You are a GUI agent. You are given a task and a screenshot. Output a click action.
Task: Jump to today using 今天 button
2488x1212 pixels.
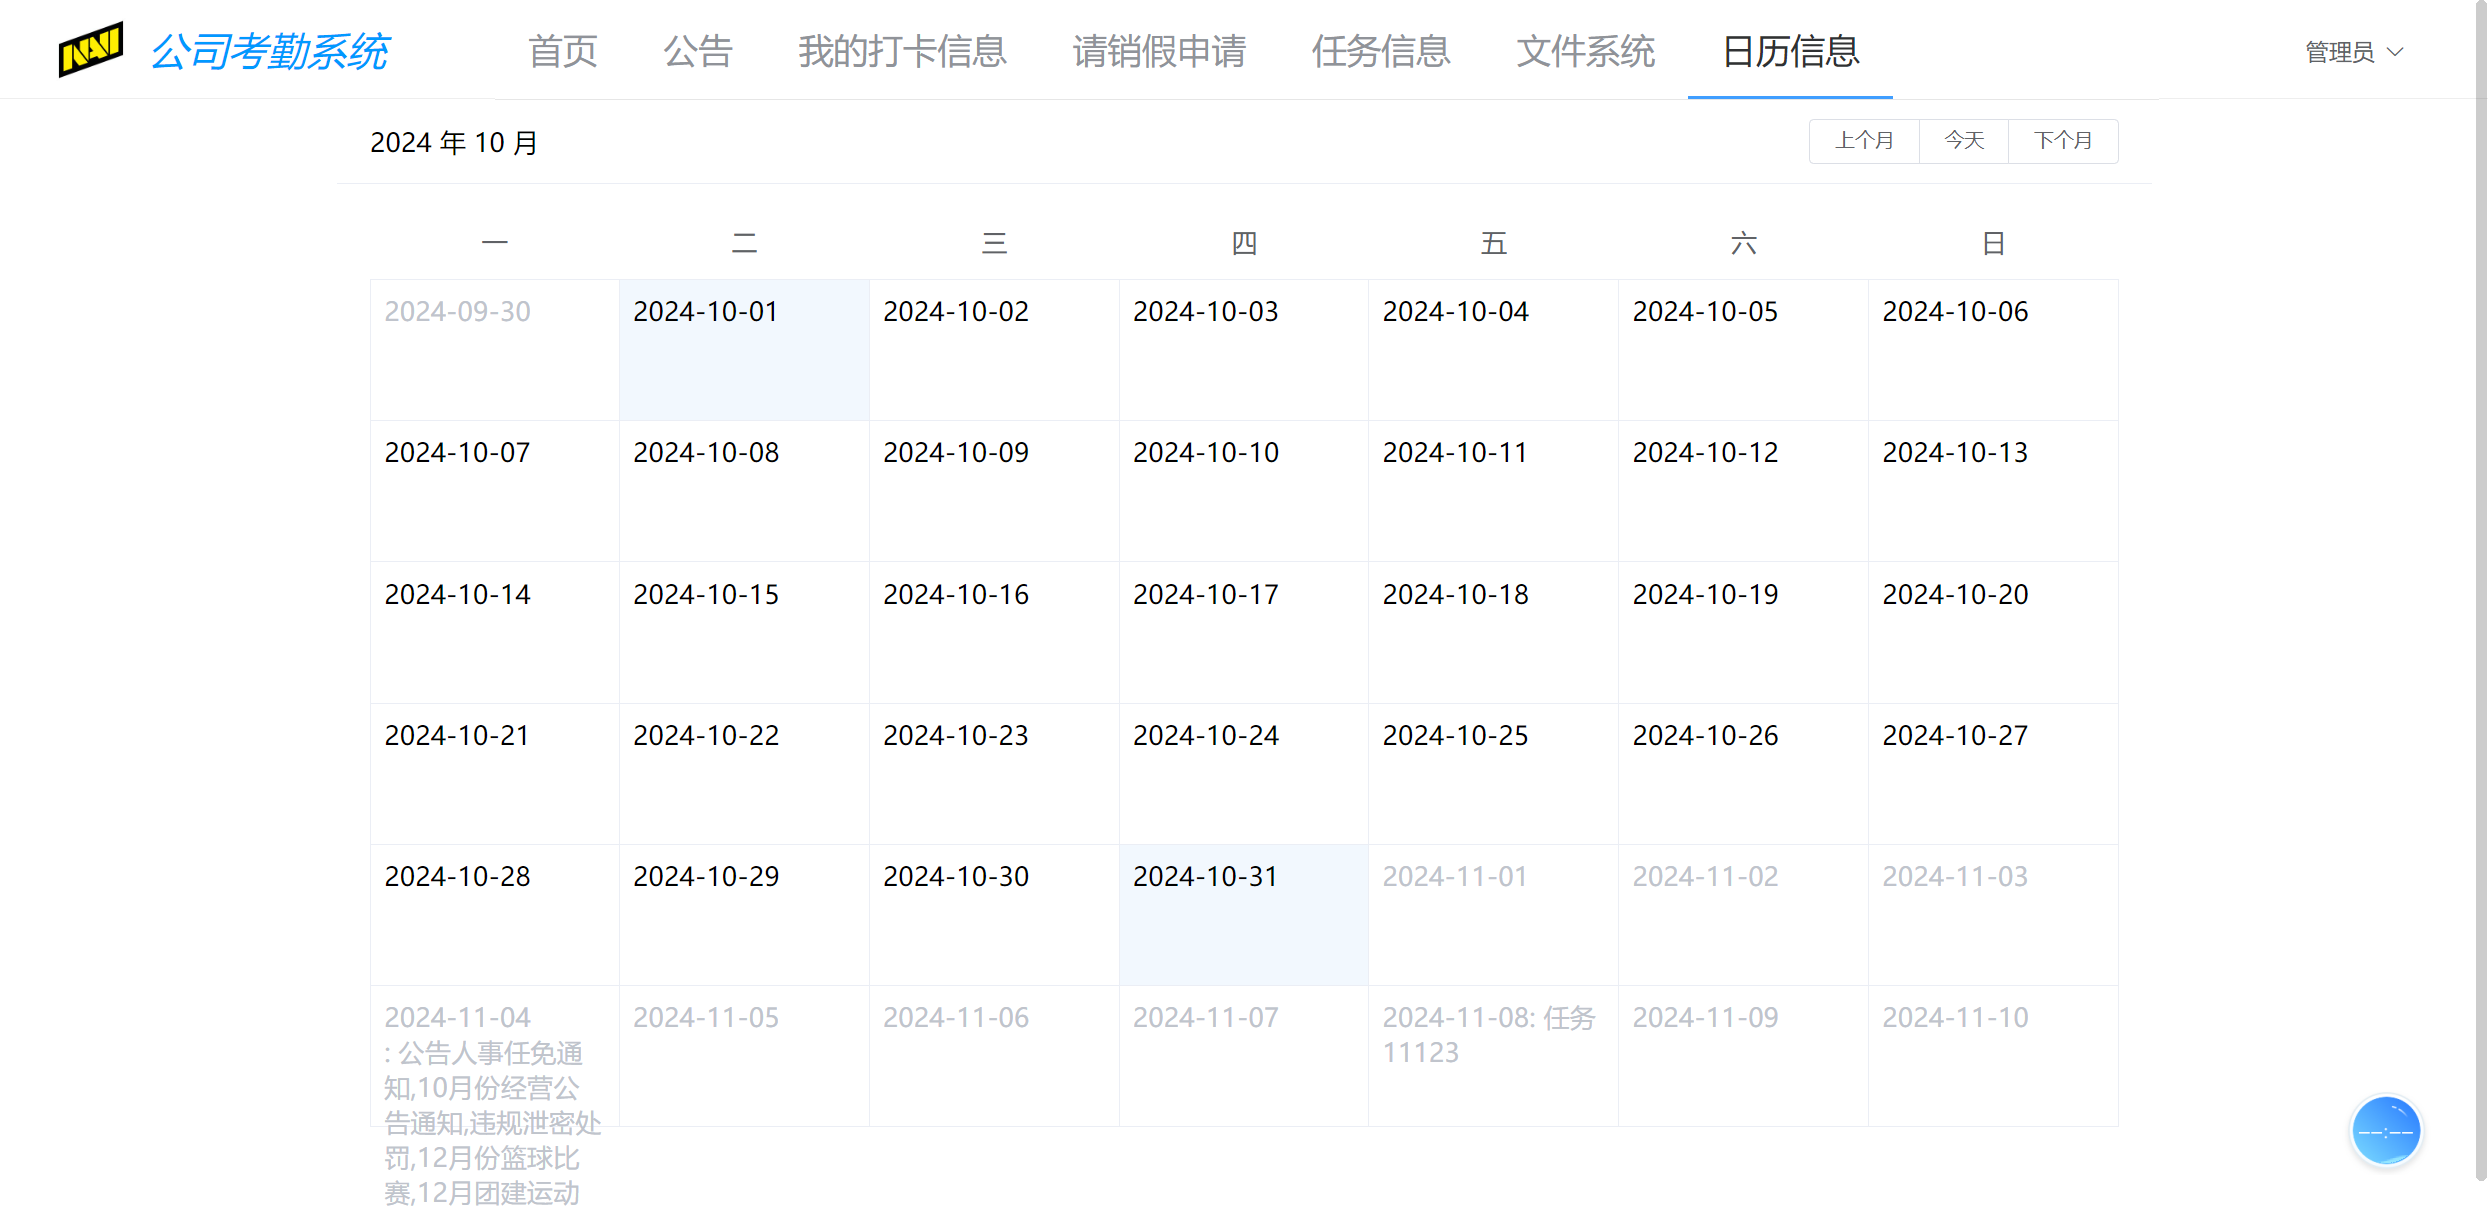(1962, 140)
